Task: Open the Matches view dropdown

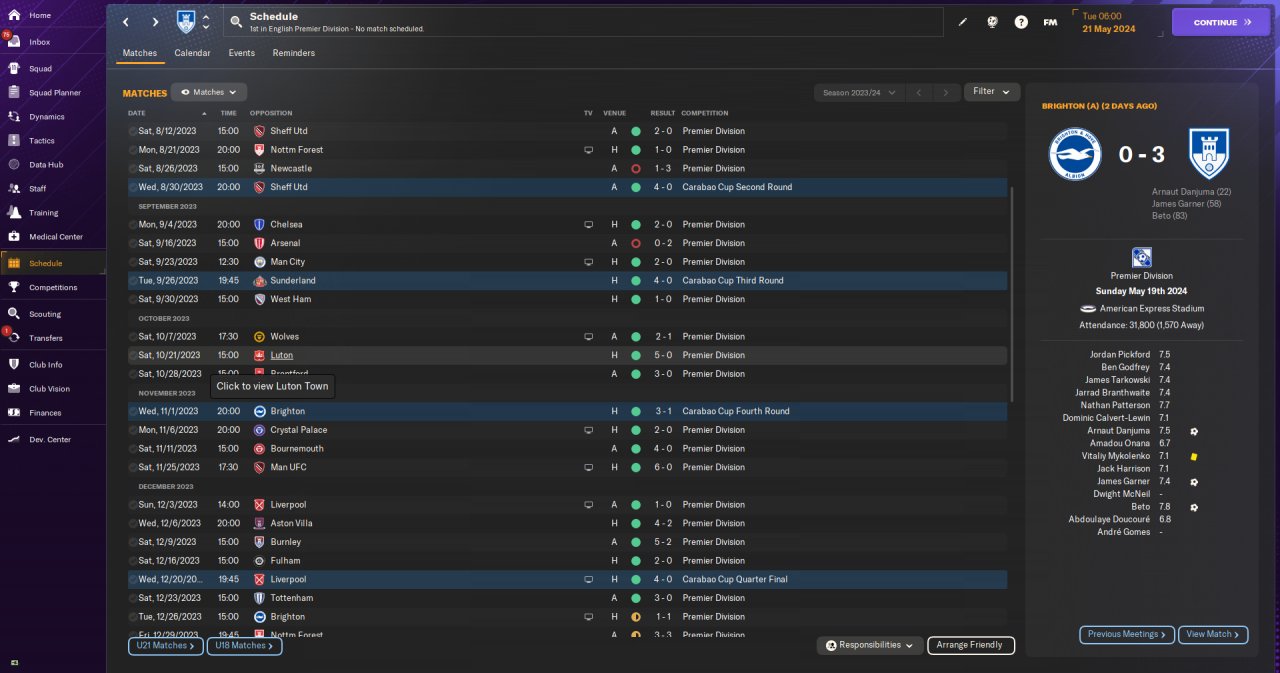Action: click(x=209, y=92)
